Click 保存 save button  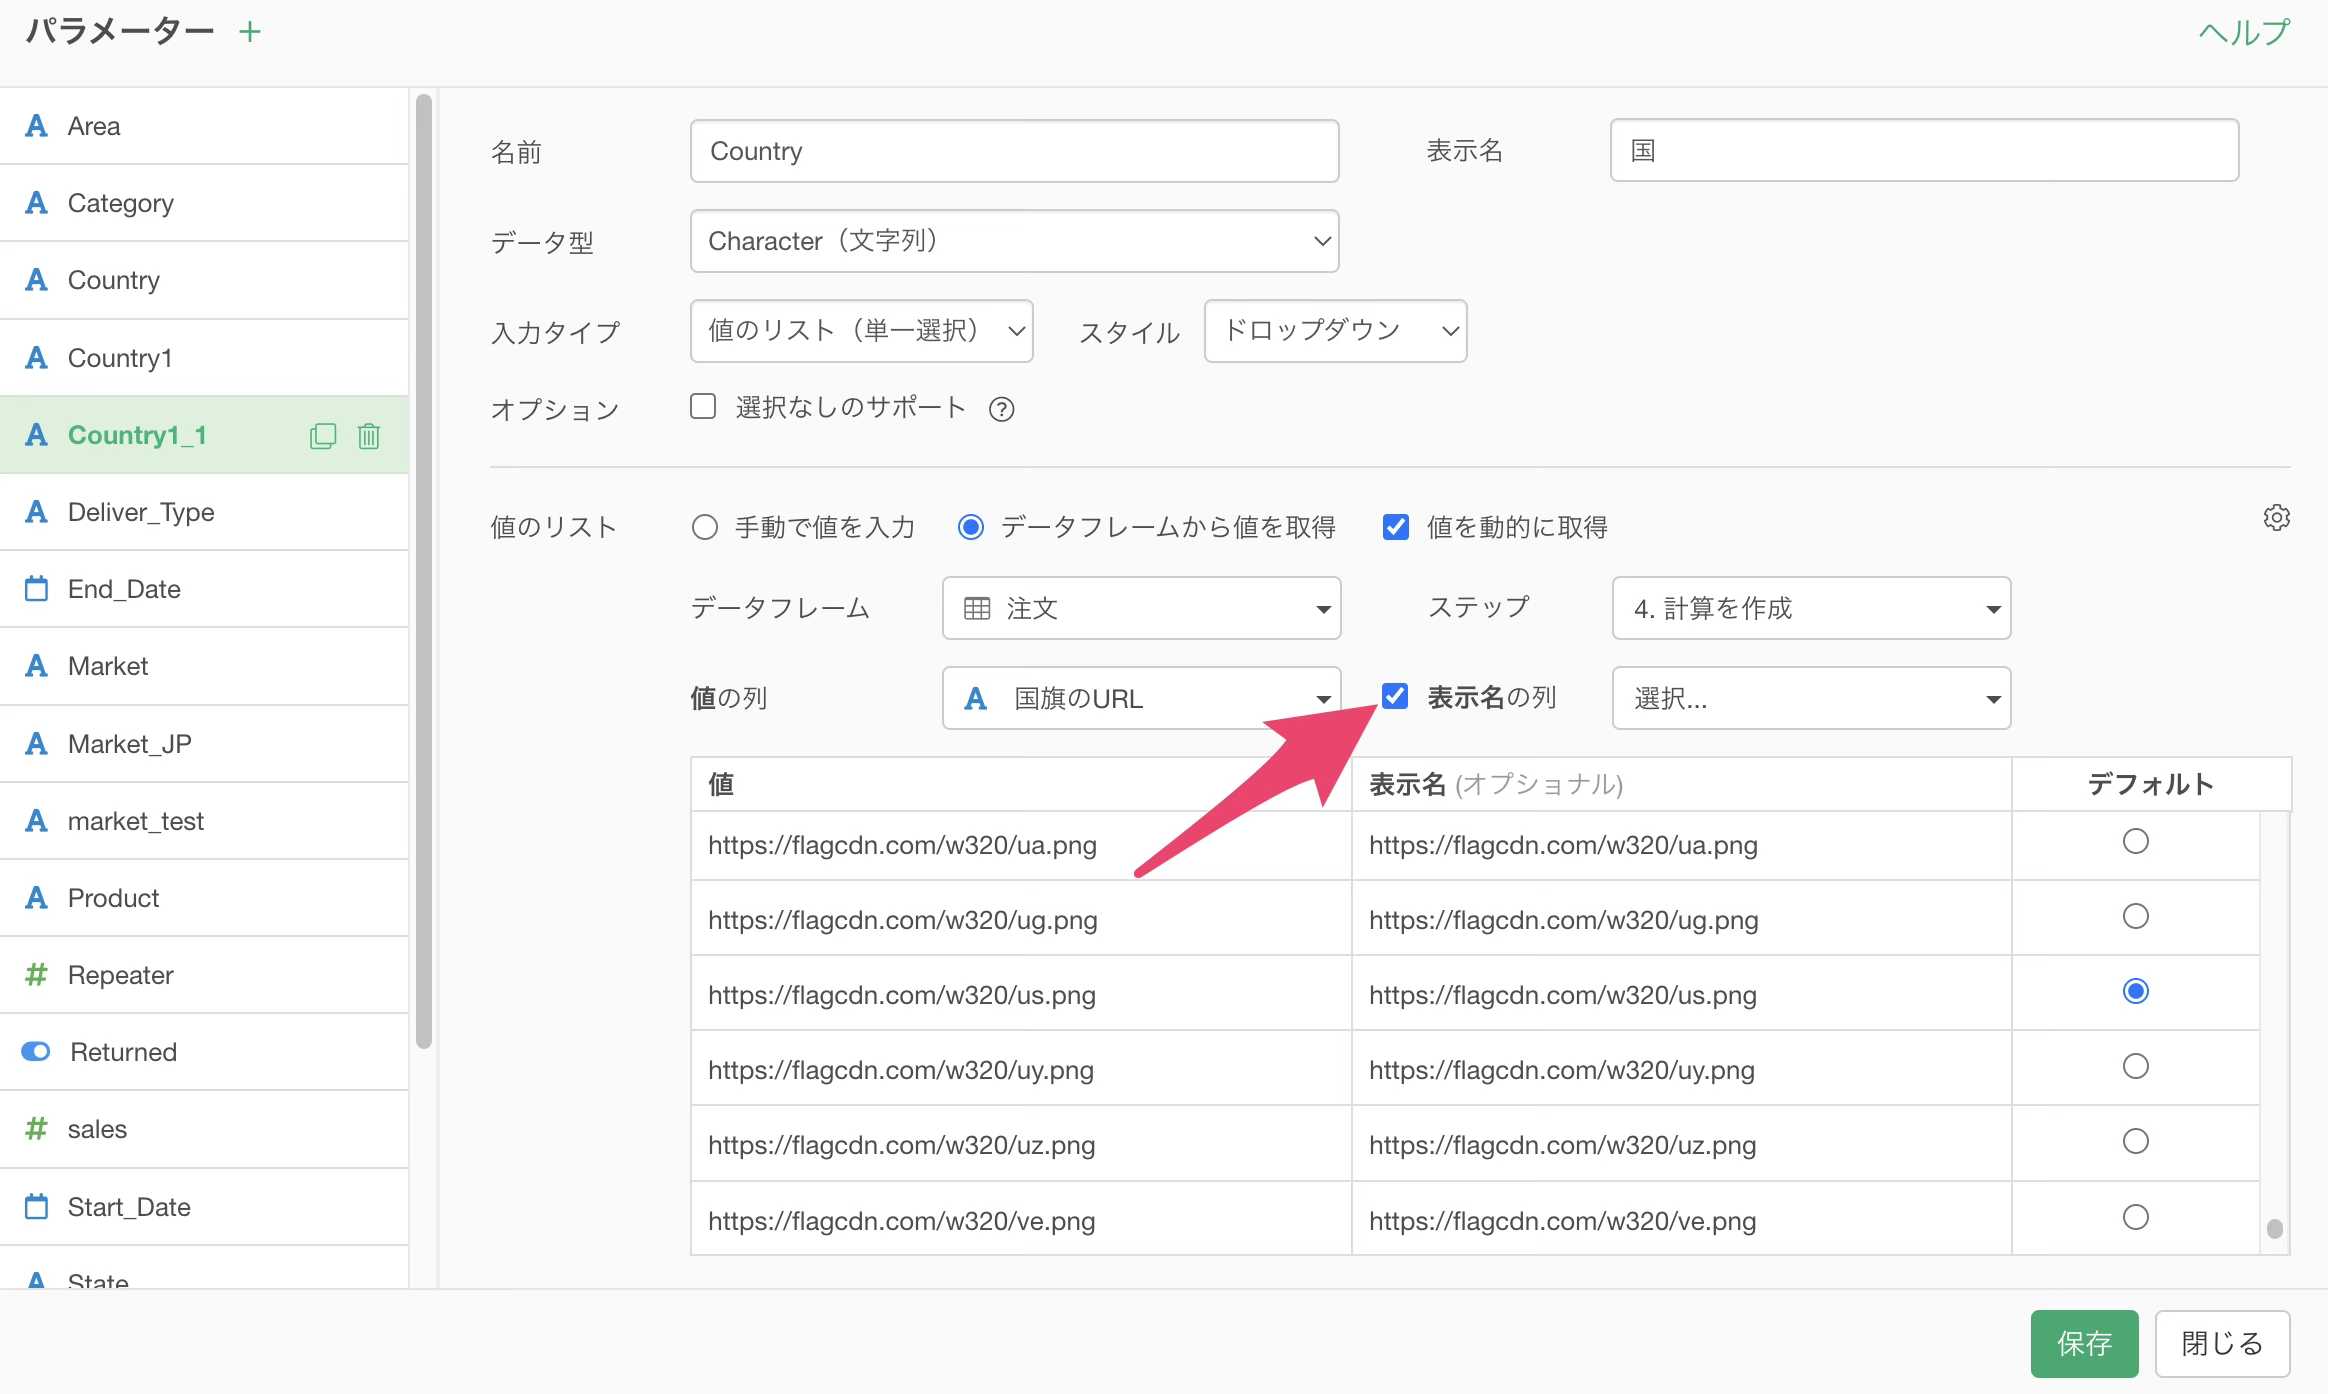2084,1343
